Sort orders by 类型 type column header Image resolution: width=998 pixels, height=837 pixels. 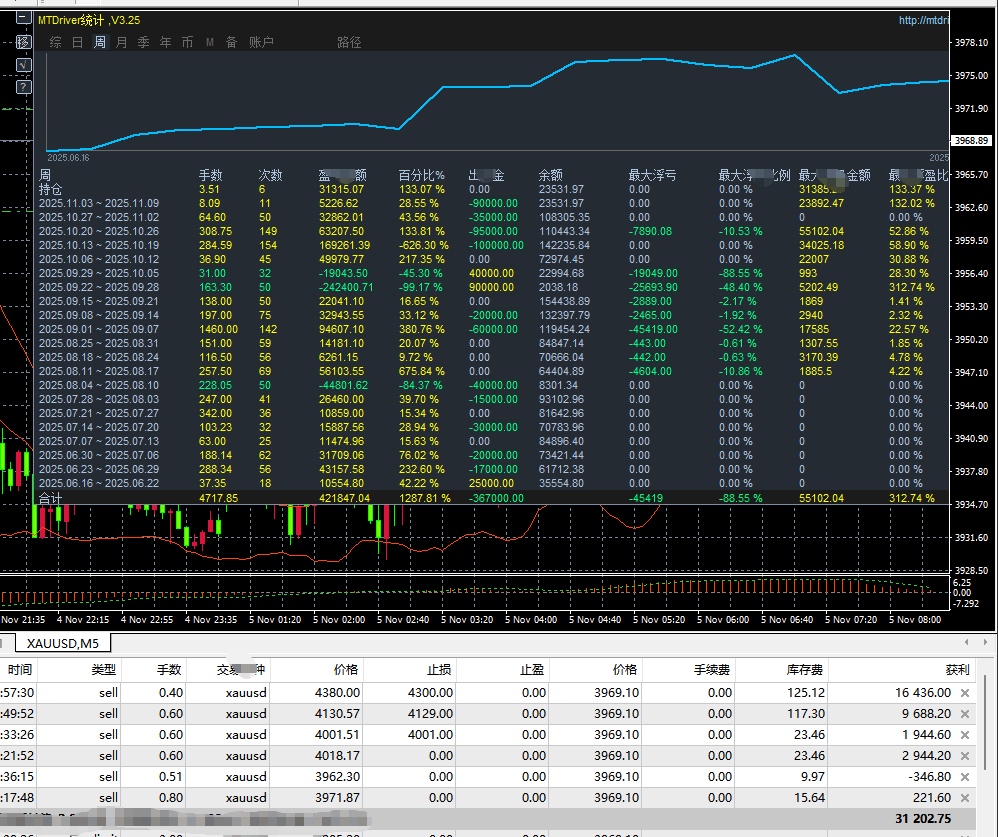point(104,670)
